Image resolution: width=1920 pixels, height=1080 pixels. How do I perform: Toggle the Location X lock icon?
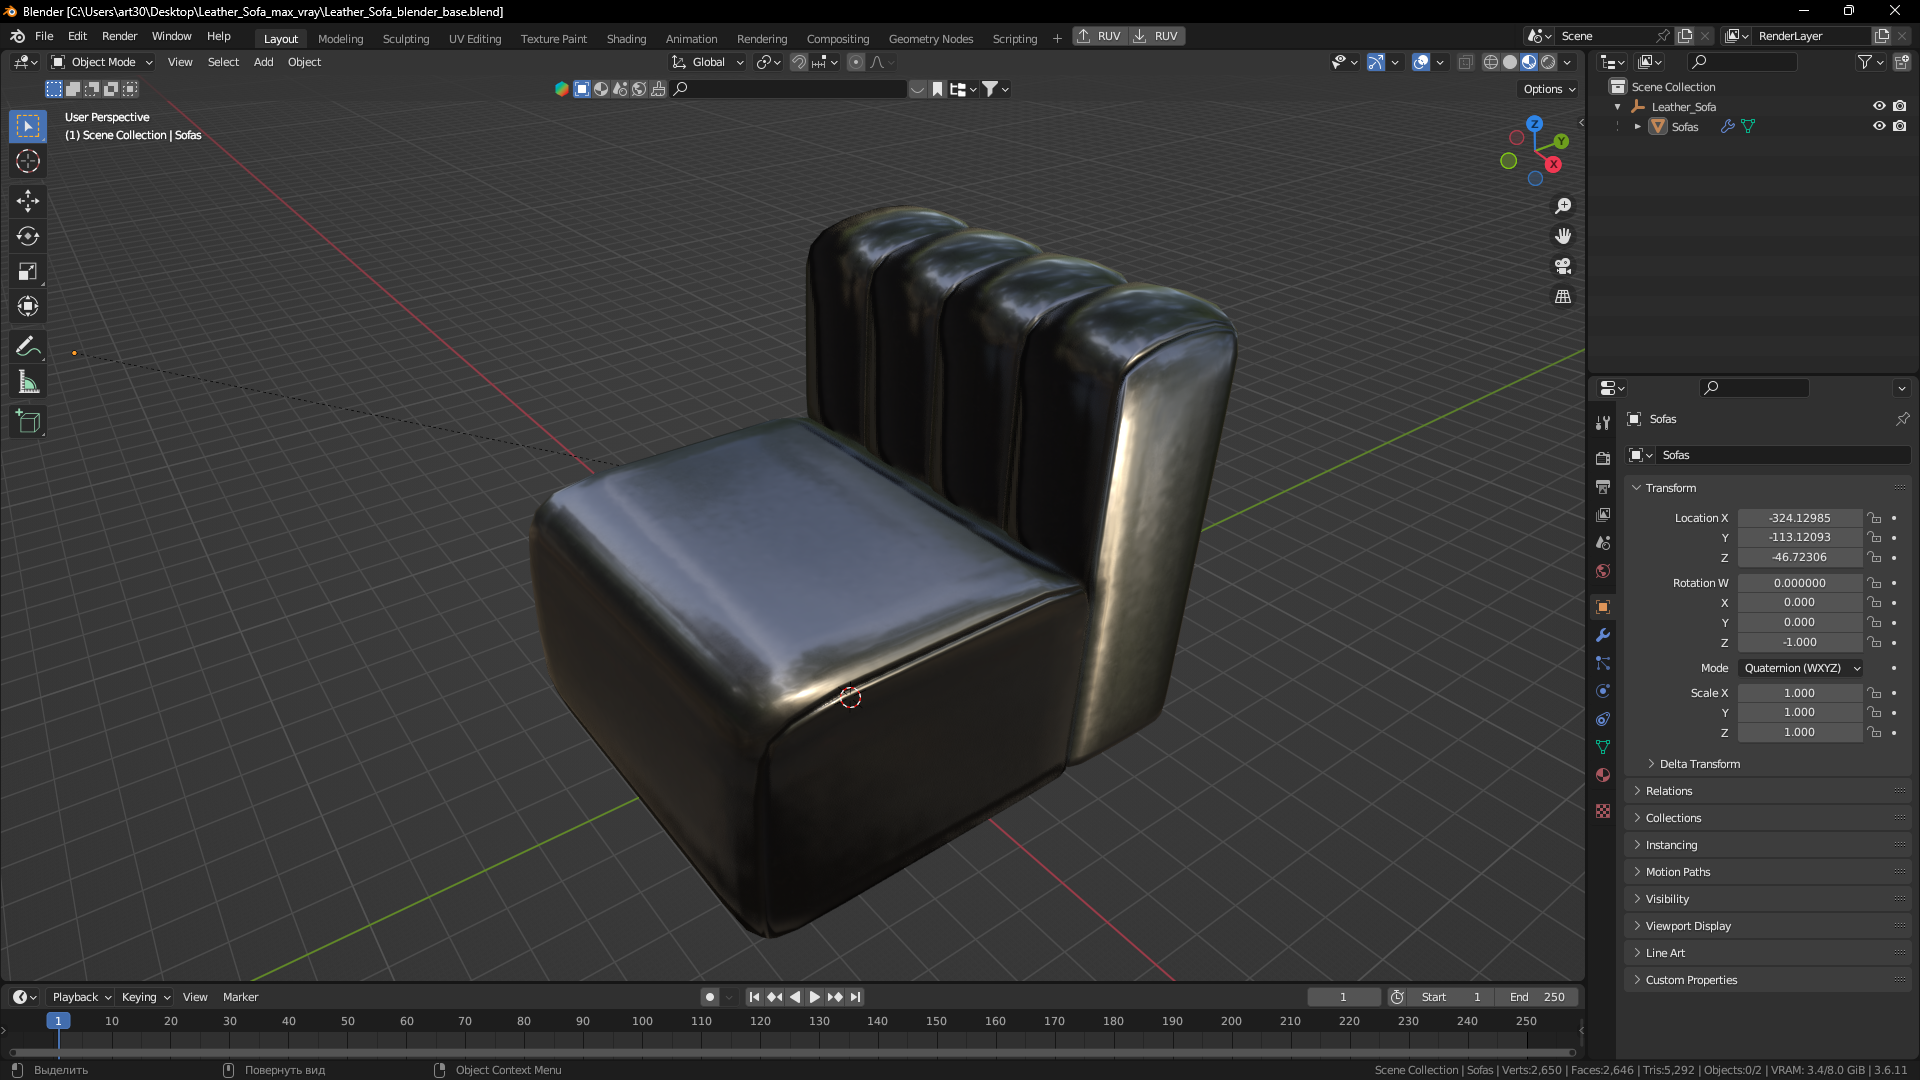(1874, 518)
